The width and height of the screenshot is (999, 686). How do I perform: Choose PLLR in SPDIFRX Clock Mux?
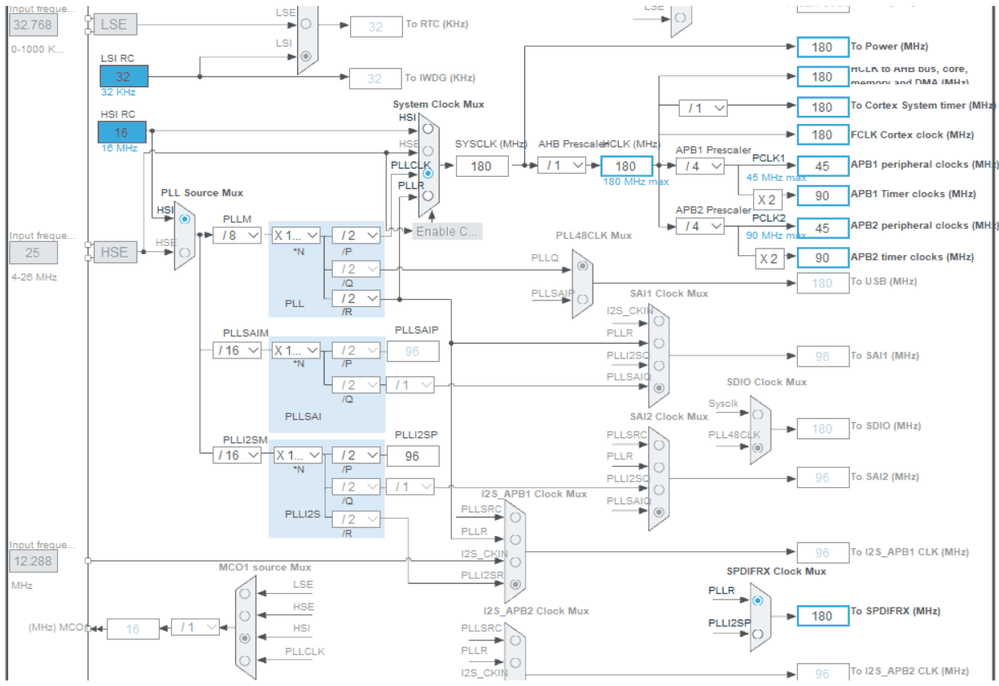tap(758, 601)
